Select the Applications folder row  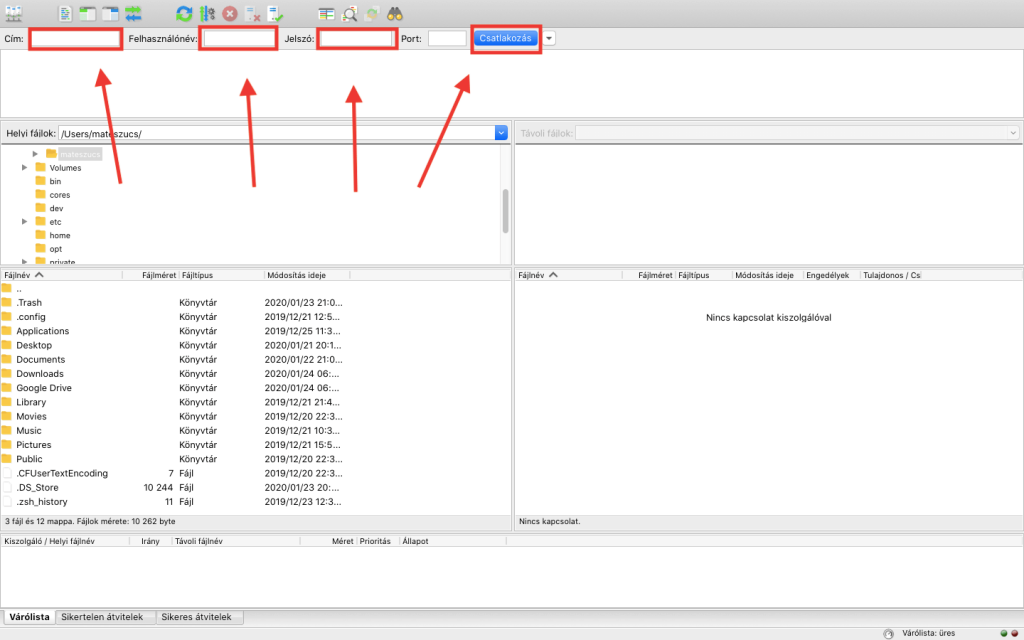256,331
